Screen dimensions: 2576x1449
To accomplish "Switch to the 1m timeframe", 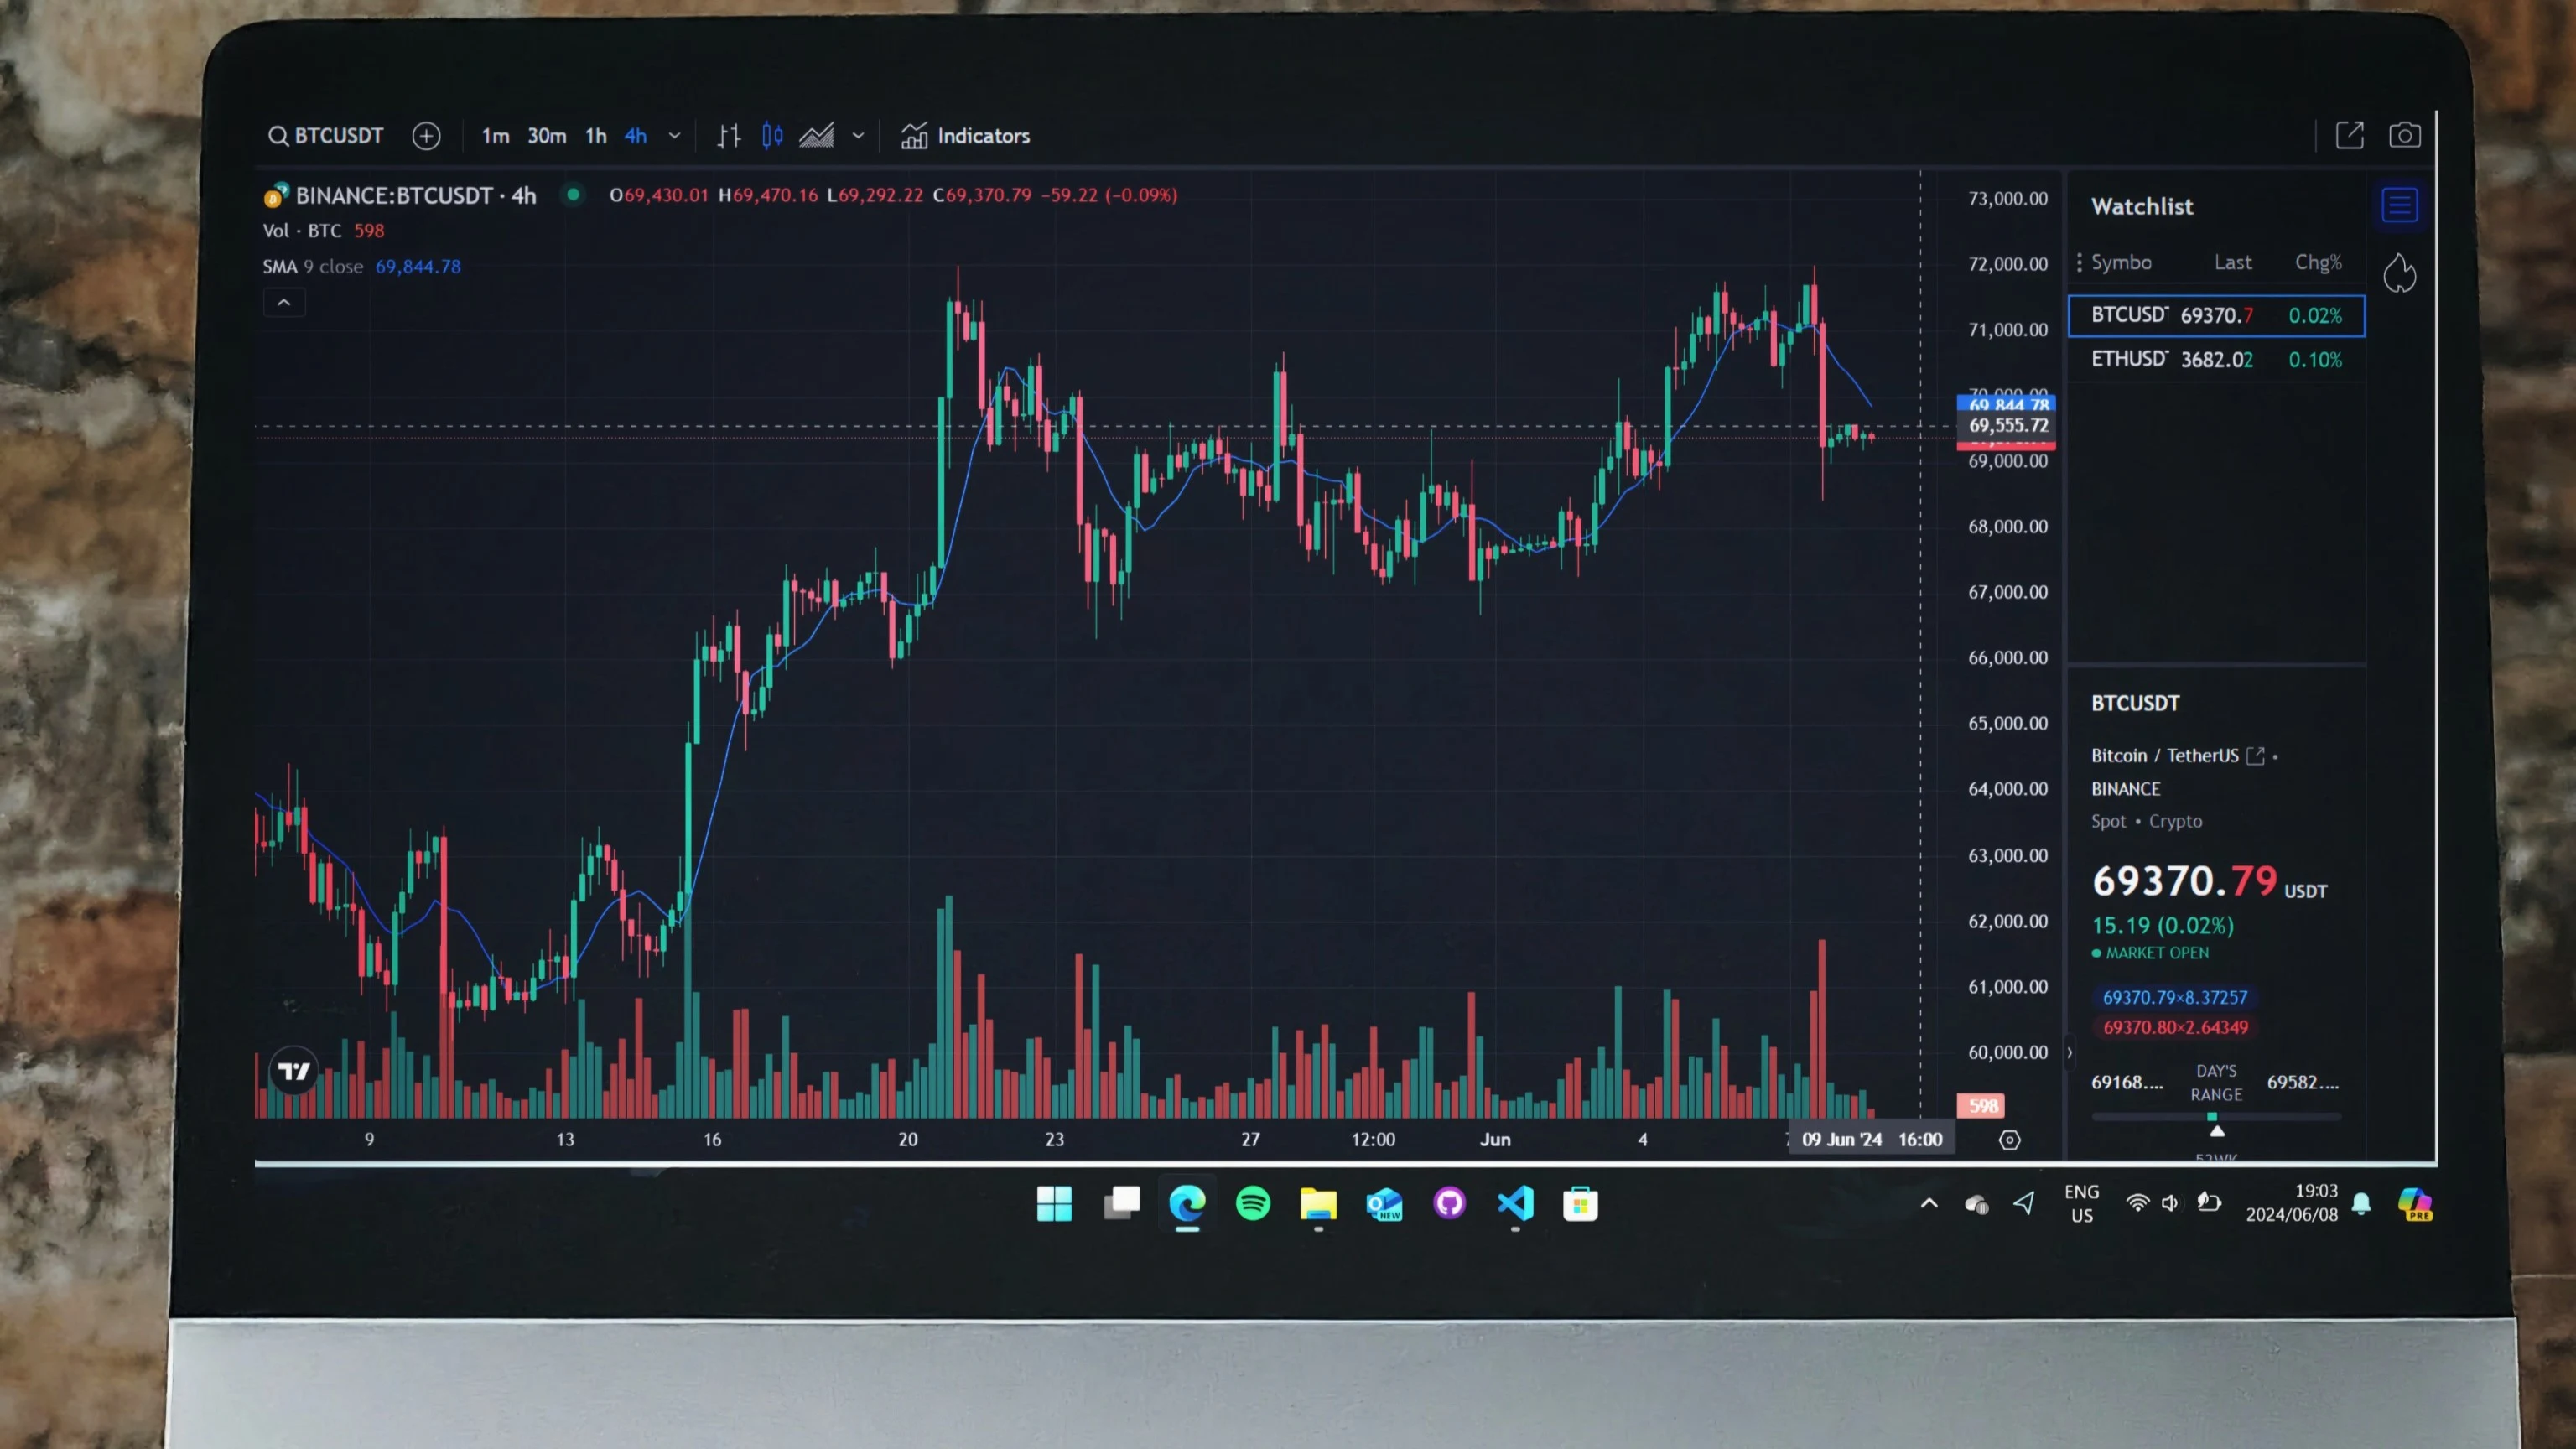I will coord(495,136).
